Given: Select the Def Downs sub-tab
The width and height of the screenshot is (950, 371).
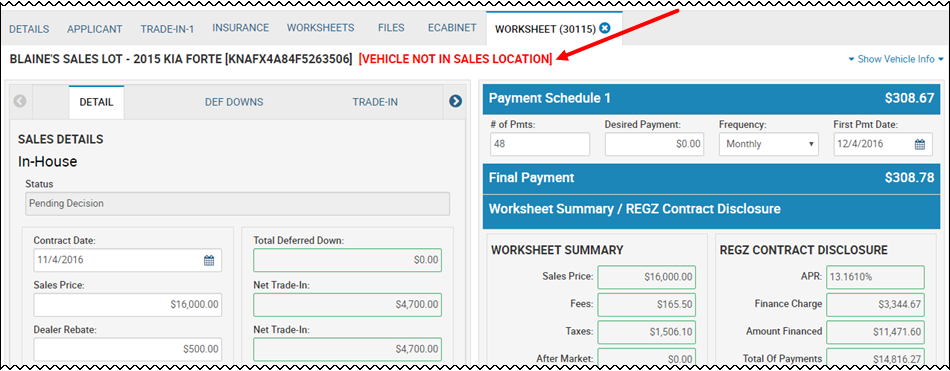Looking at the screenshot, I should point(234,102).
